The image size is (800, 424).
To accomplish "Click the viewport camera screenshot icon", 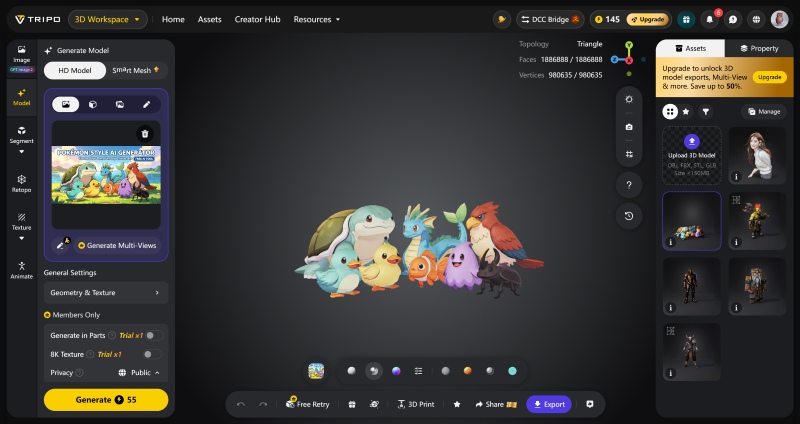I will pos(629,127).
